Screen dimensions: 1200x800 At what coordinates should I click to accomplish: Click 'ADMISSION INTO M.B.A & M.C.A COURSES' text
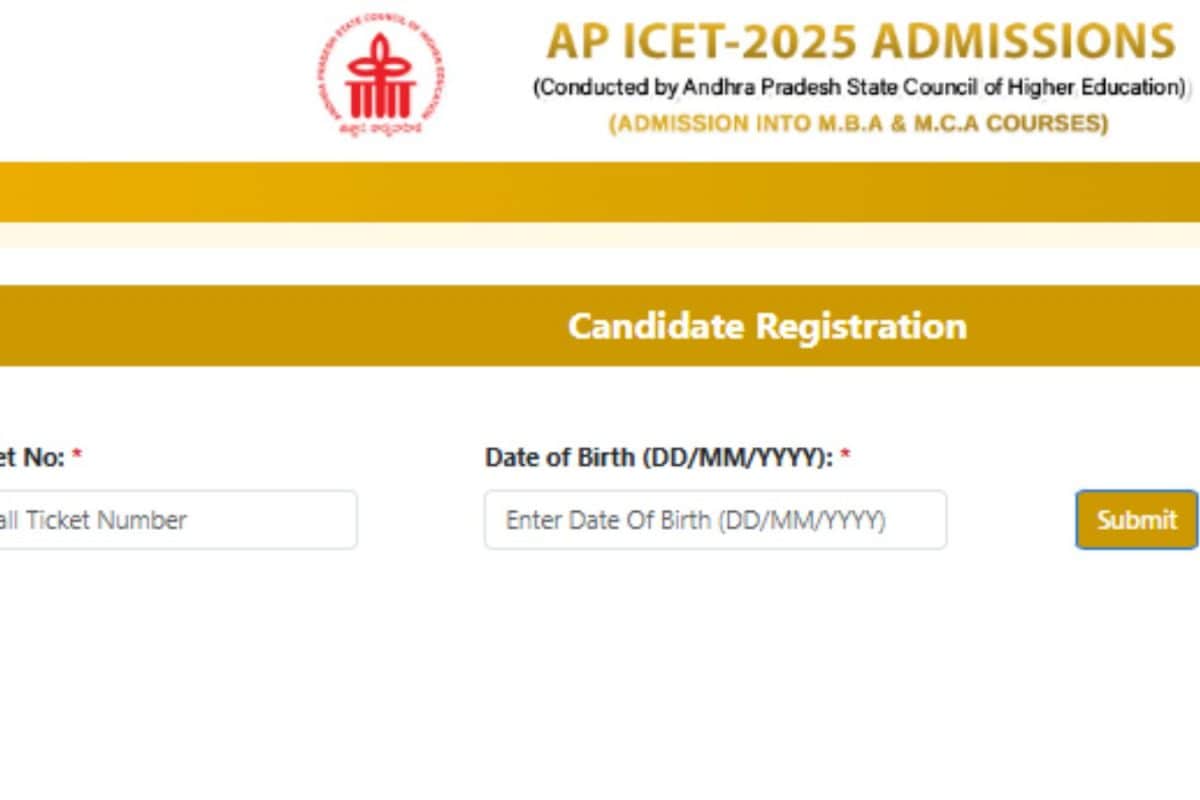click(x=859, y=124)
